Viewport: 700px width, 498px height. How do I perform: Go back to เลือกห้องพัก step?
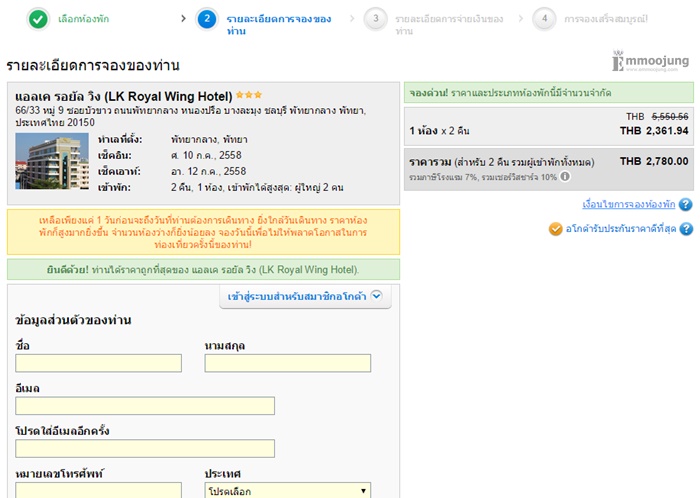[83, 19]
